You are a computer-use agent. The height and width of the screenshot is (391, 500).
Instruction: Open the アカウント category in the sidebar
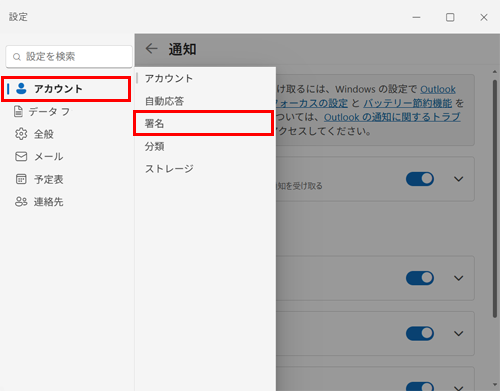tap(66, 89)
